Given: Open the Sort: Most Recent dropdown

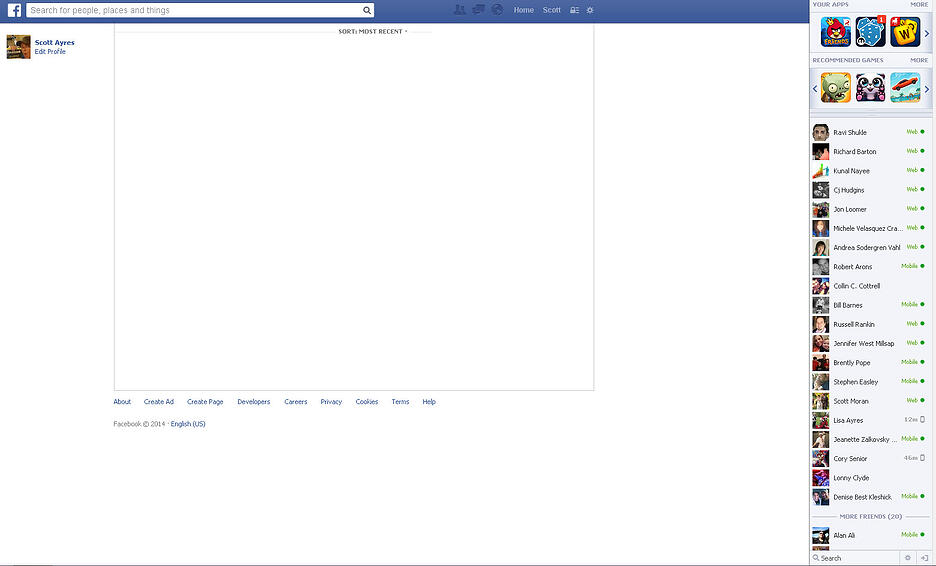Looking at the screenshot, I should [372, 32].
